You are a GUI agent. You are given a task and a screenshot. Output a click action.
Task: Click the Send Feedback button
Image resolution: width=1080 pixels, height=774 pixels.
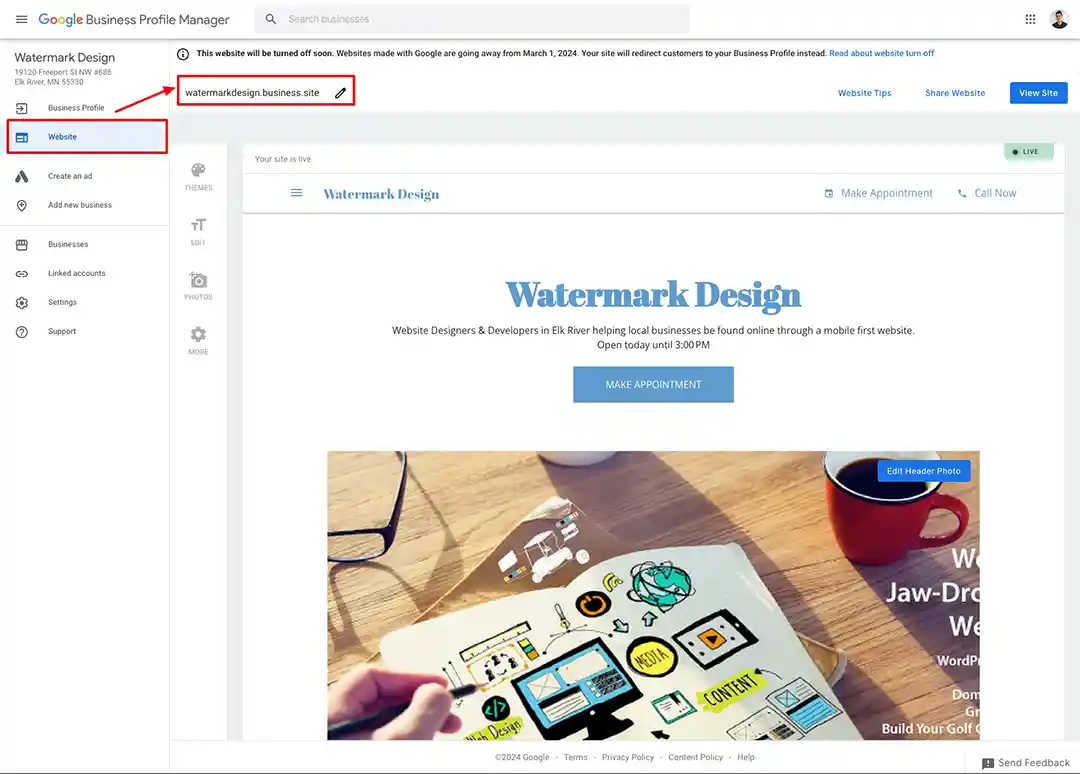coord(1025,763)
